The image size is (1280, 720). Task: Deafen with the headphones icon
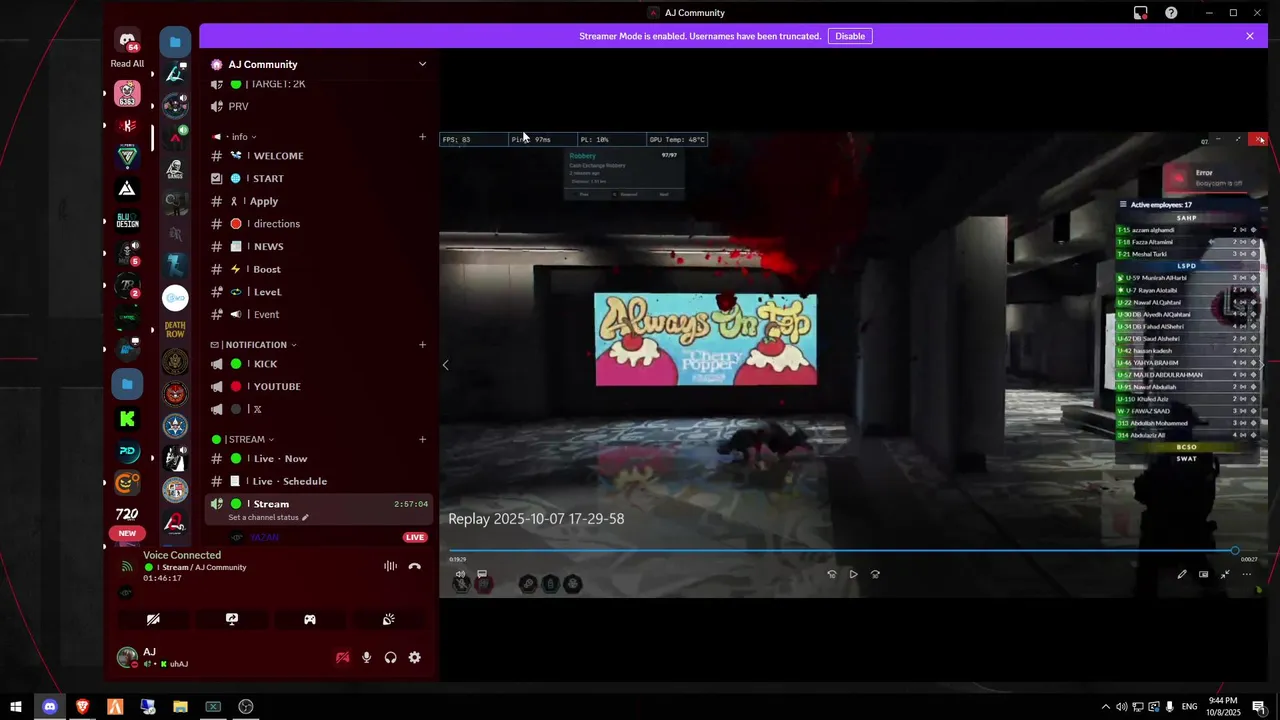tap(390, 657)
